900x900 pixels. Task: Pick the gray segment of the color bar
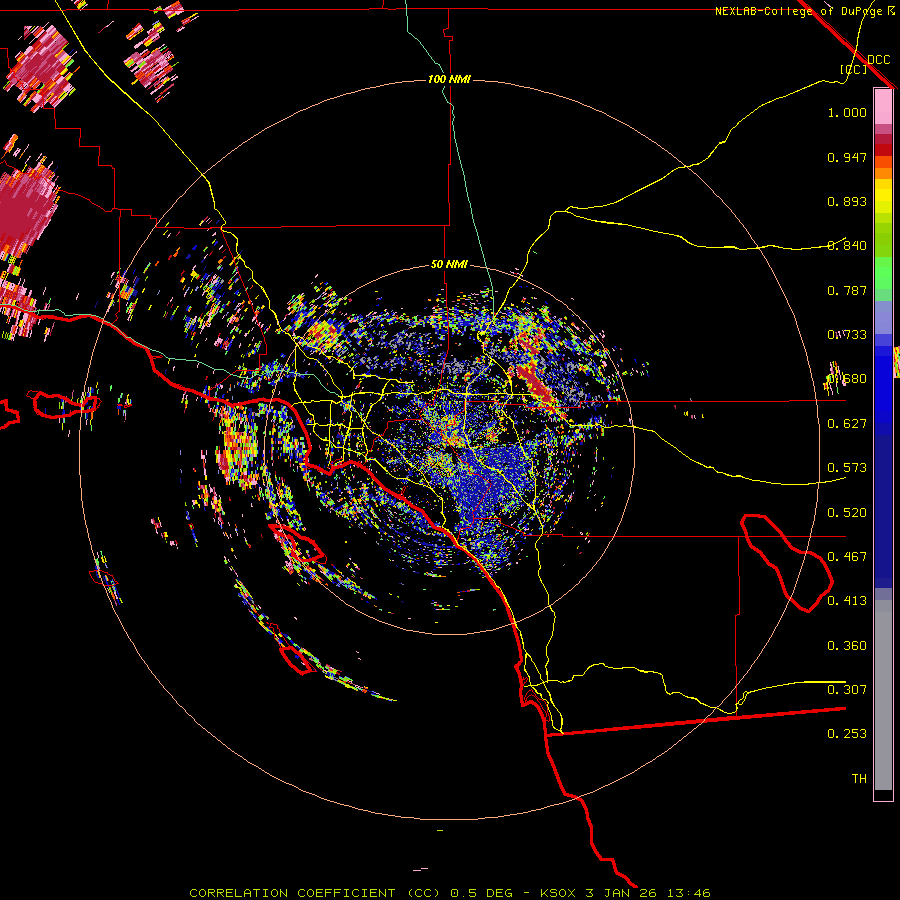883,695
